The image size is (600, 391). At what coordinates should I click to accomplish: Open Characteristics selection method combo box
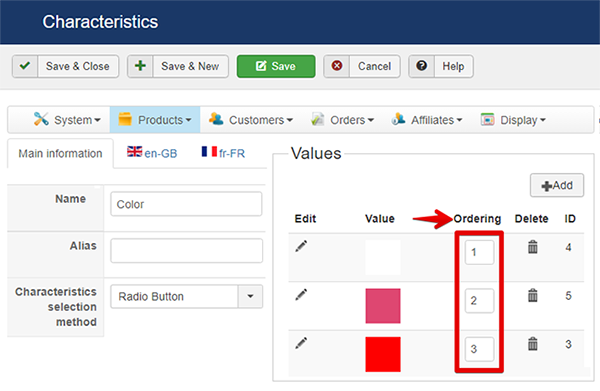[x=186, y=297]
